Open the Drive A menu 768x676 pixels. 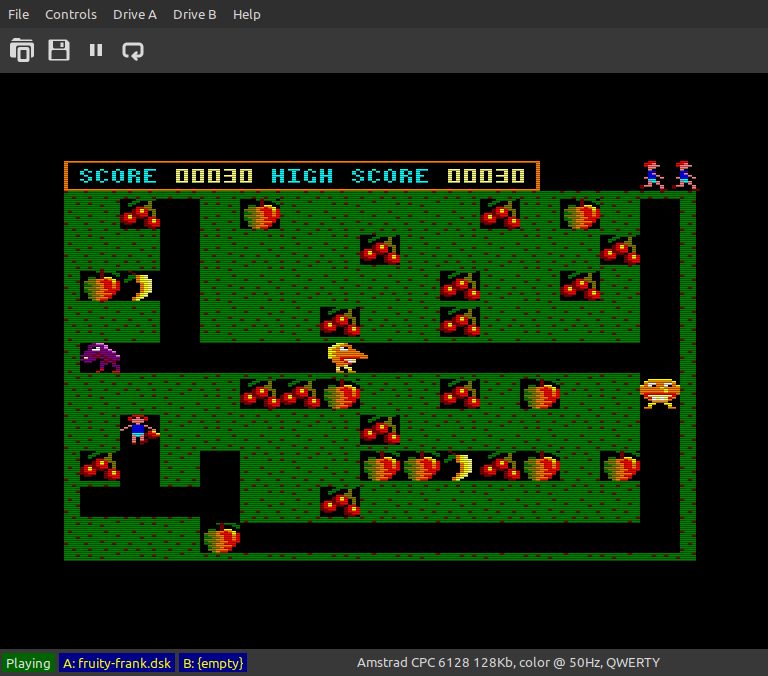pos(135,15)
